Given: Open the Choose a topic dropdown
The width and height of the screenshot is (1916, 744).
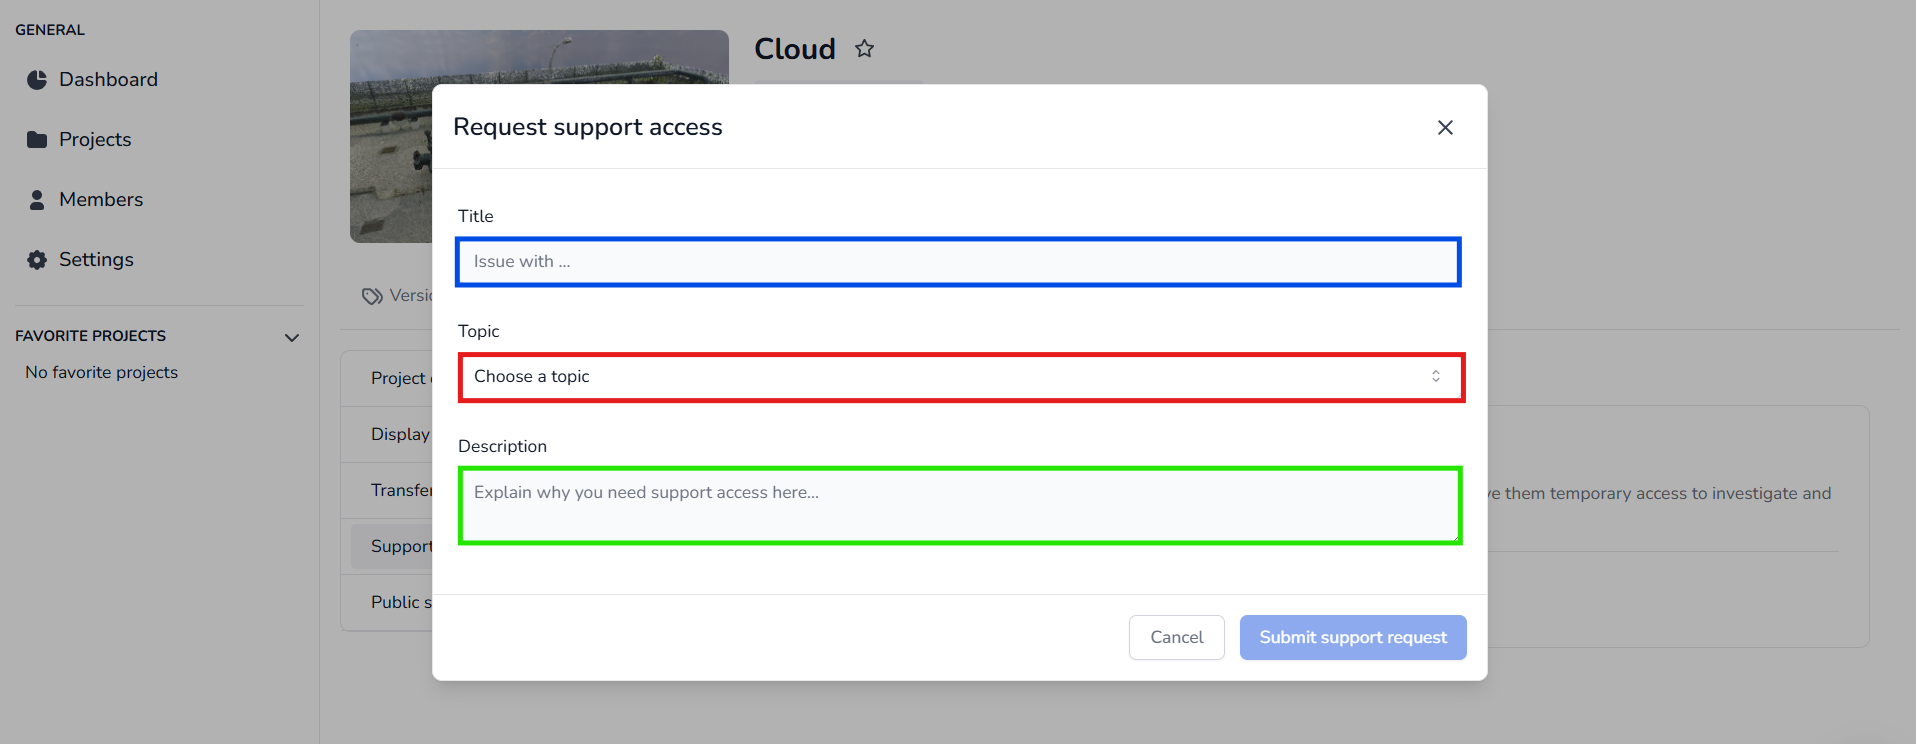Looking at the screenshot, I should [x=960, y=377].
